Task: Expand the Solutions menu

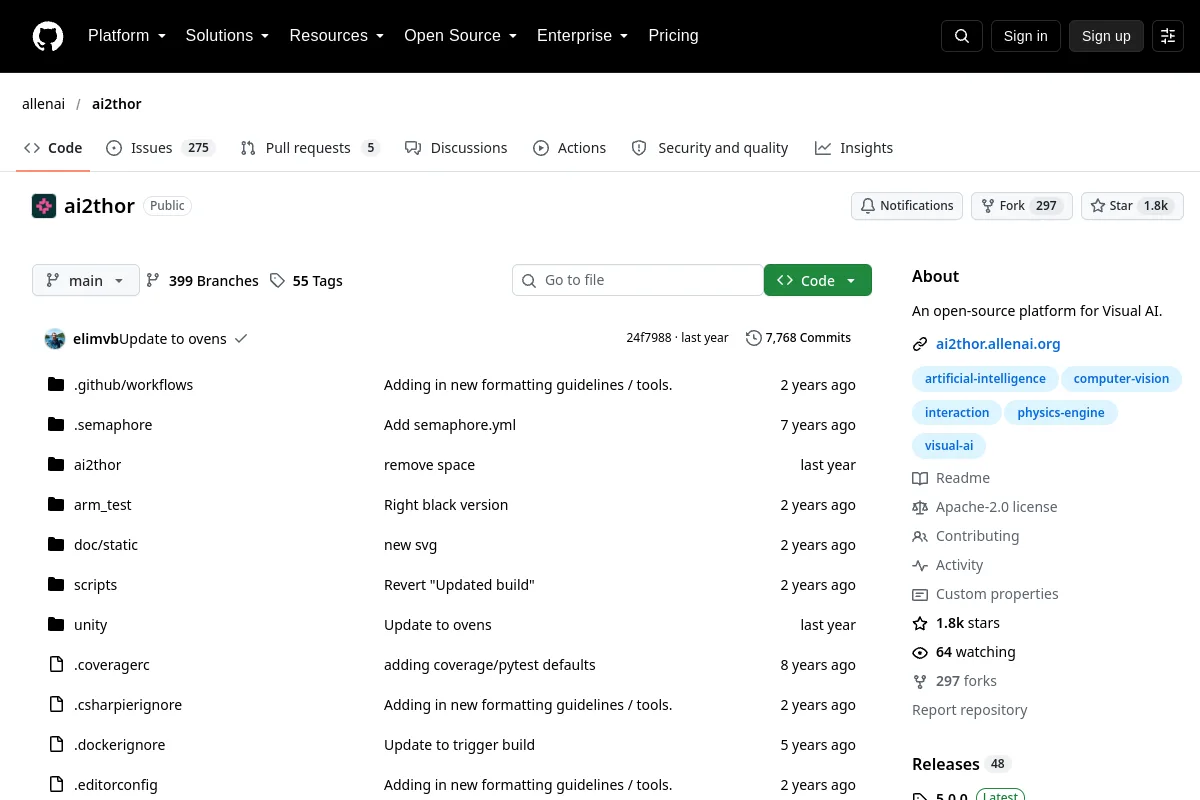Action: [227, 36]
